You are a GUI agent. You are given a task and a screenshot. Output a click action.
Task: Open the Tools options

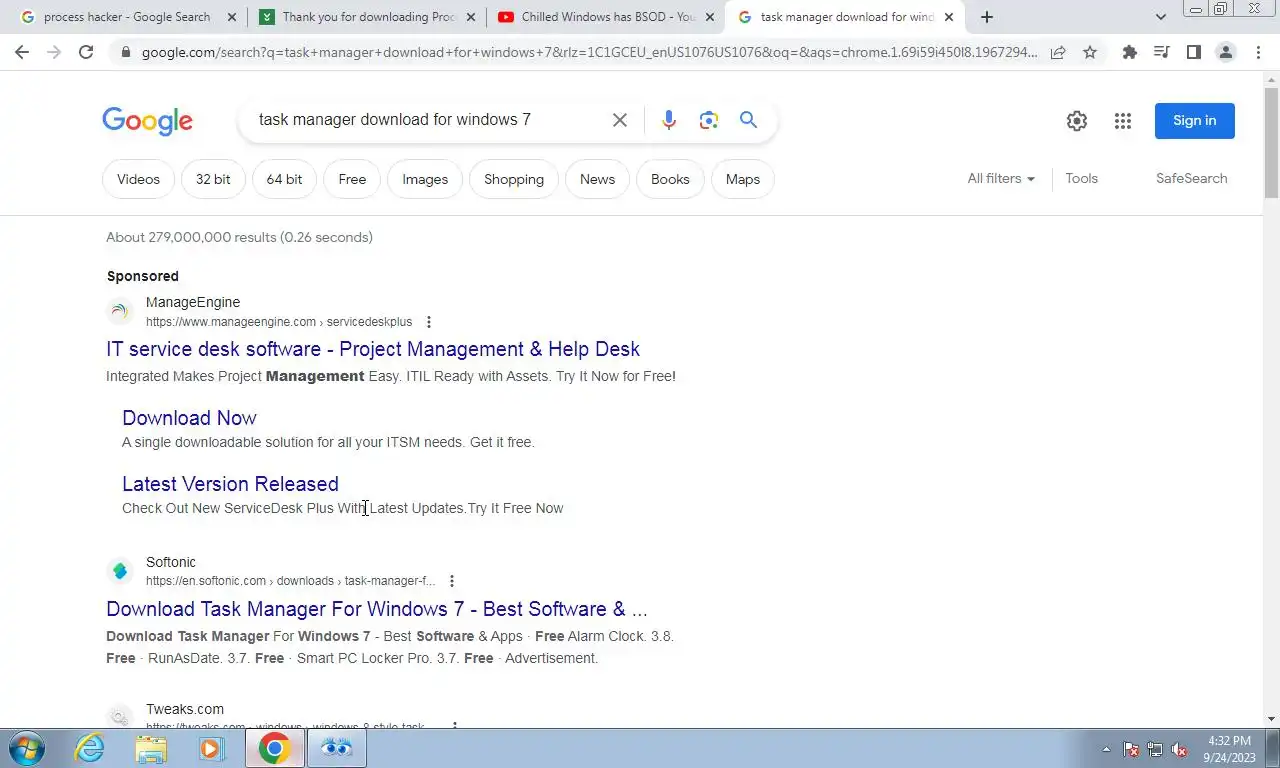click(x=1081, y=178)
